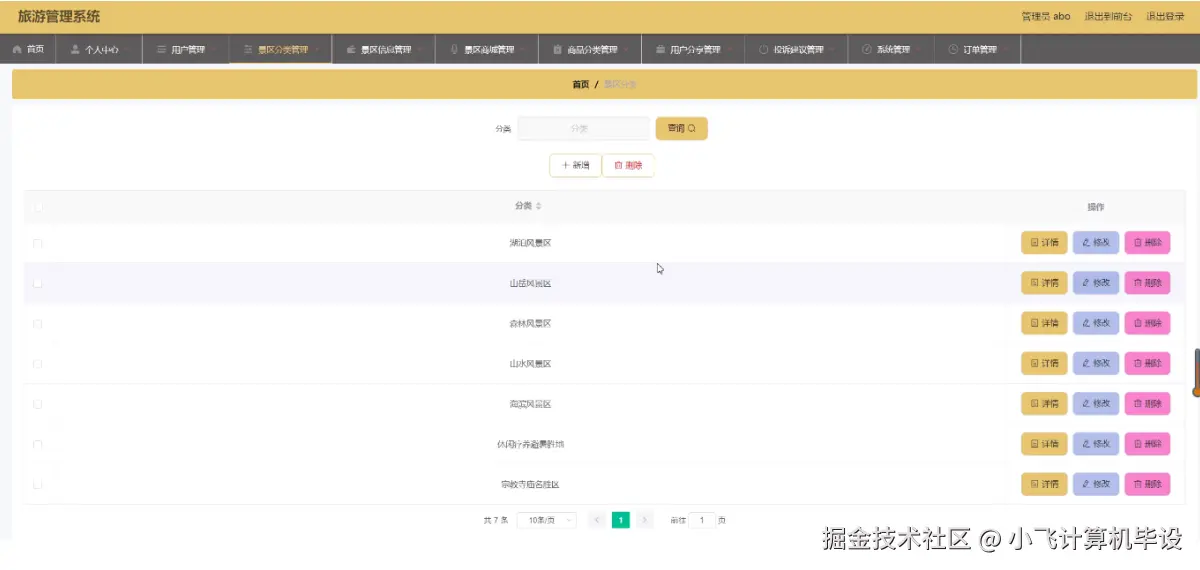Tick the checkbox for 湖泊风景区 row
Screen dimensions: 1200x570
point(38,243)
